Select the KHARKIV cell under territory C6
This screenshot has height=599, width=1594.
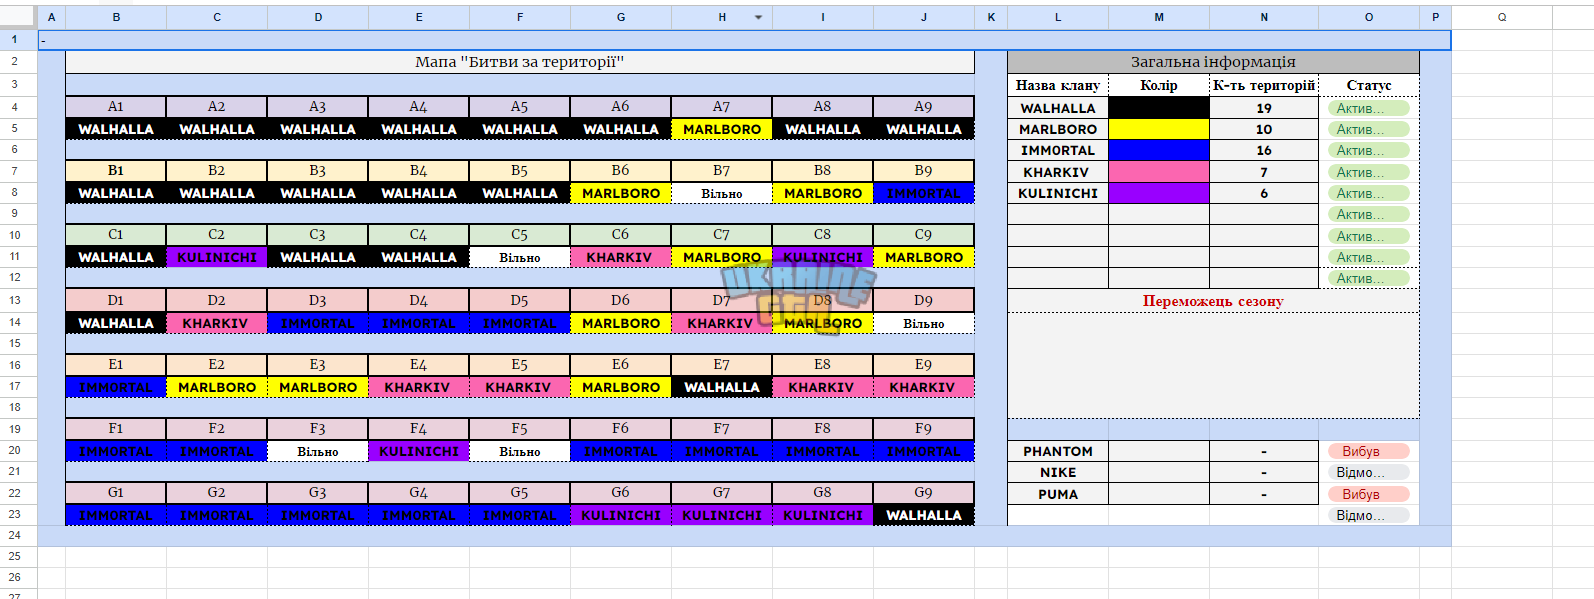click(x=621, y=257)
